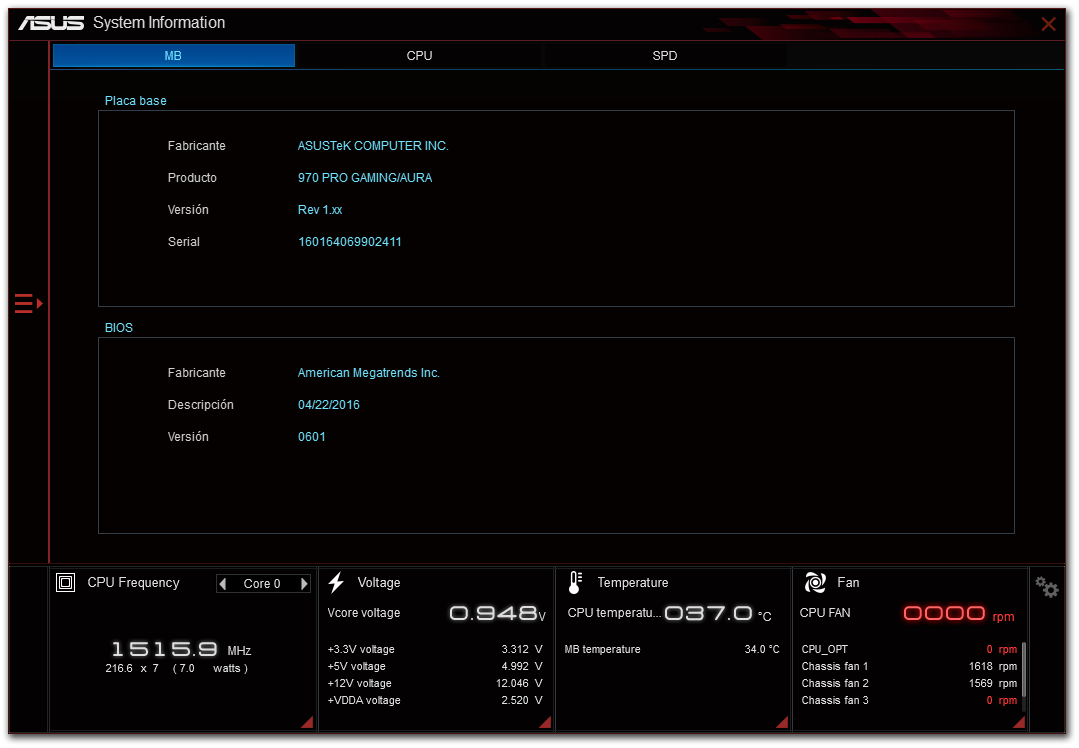Screen dimensions: 1079x748
Task: Switch to the SPD tab
Action: coord(665,56)
